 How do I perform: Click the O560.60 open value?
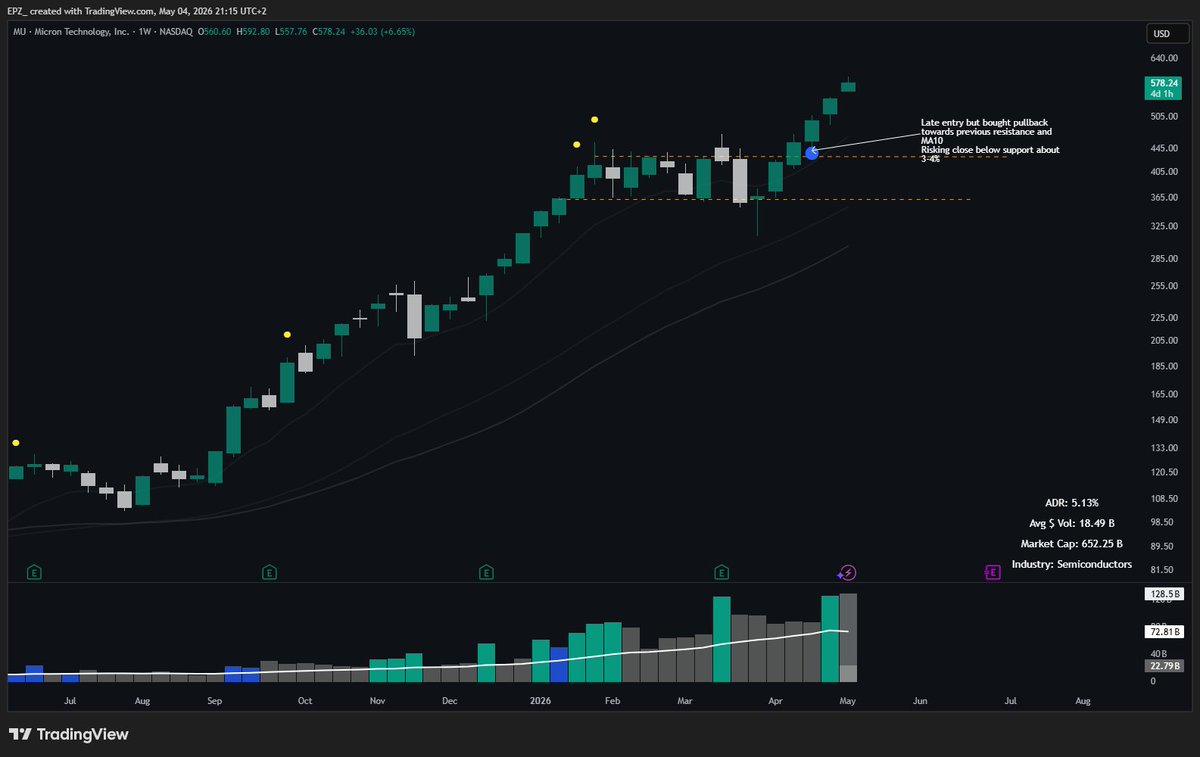click(216, 32)
